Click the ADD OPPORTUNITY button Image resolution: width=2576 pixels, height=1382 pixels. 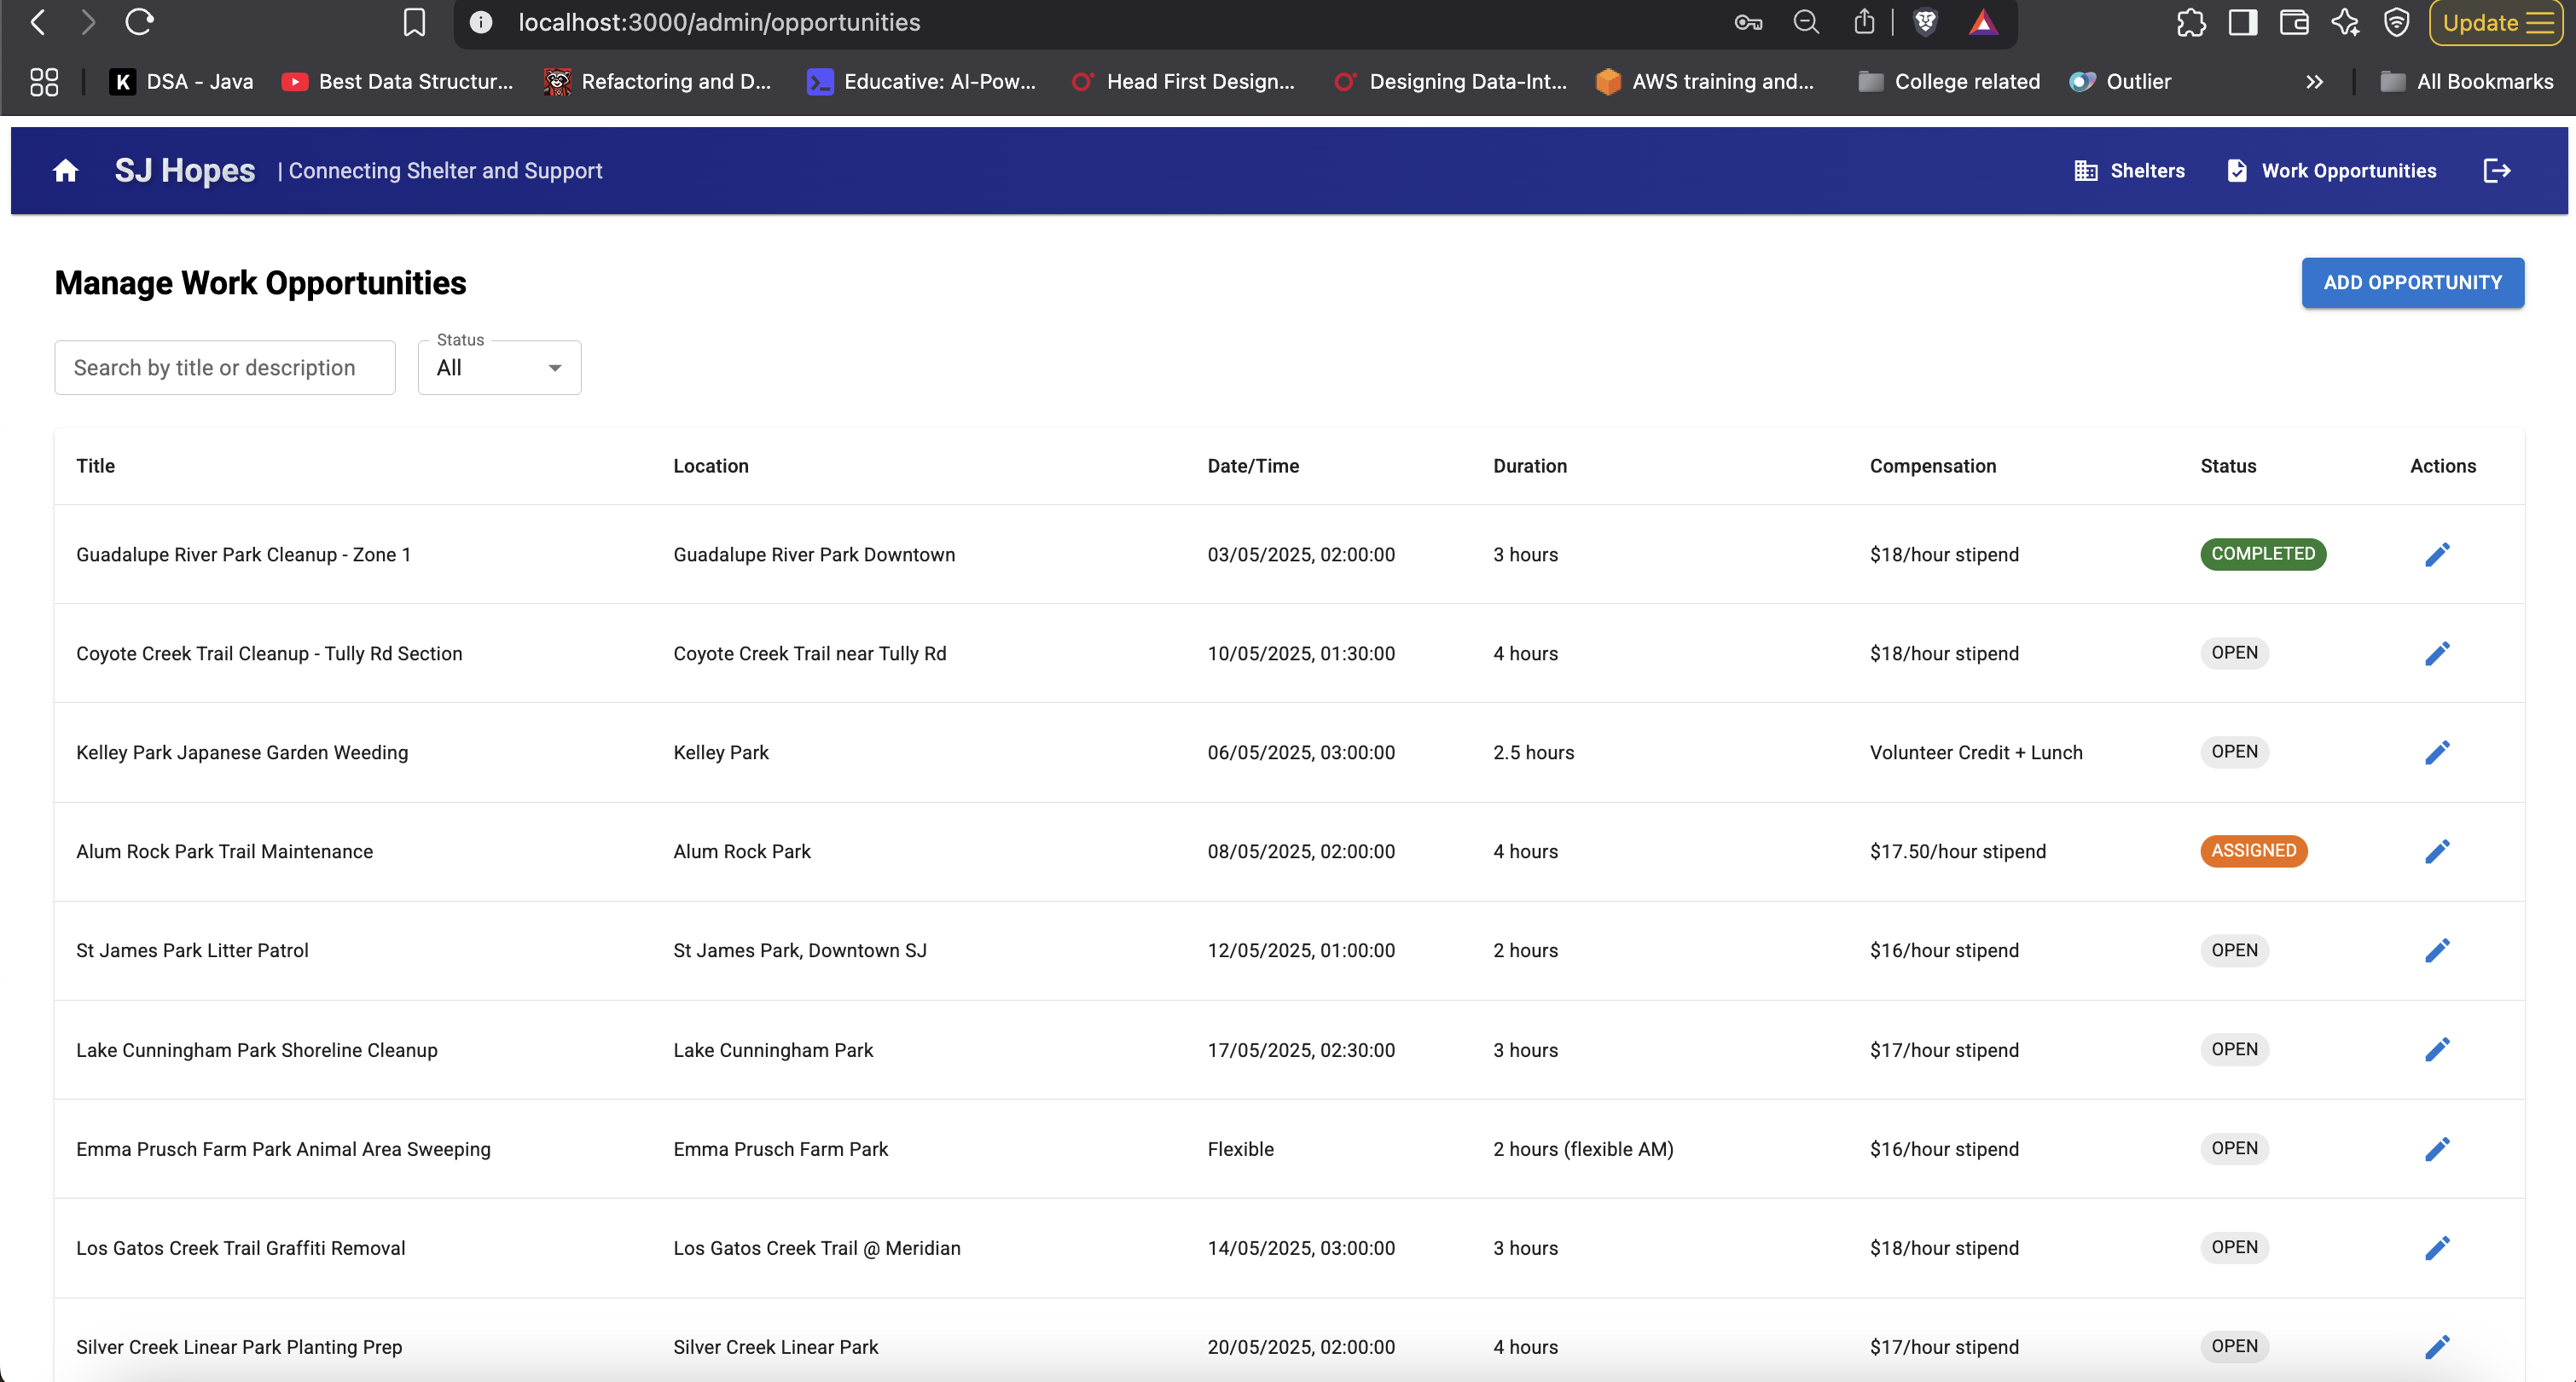(x=2412, y=283)
